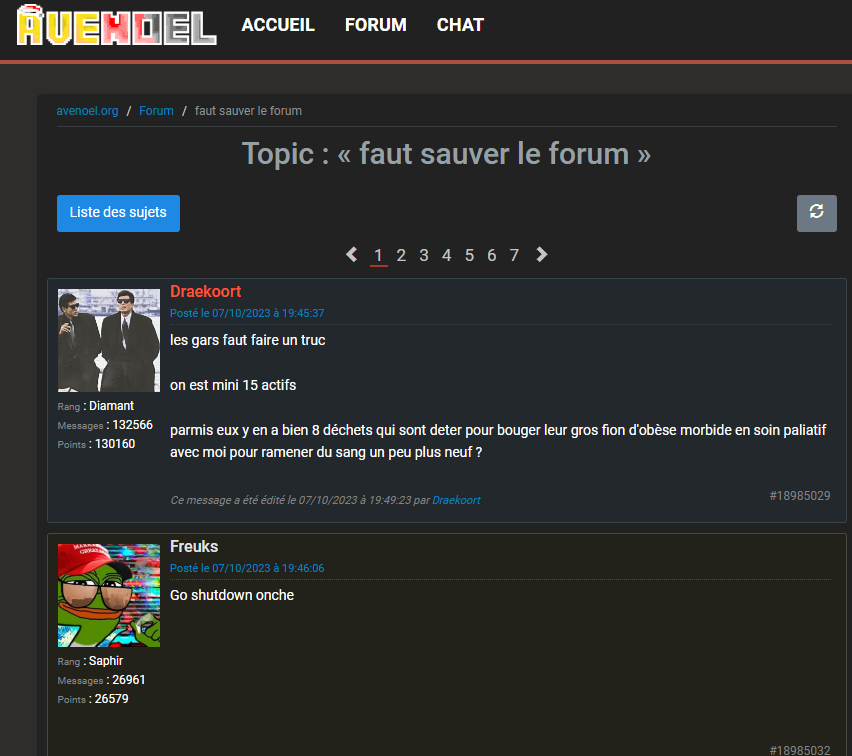Screen dimensions: 852x756
Task: Click Draekoort link in the edit notice
Action: [456, 500]
